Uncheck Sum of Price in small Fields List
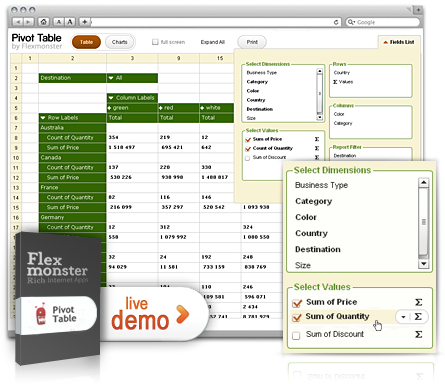 (248, 140)
